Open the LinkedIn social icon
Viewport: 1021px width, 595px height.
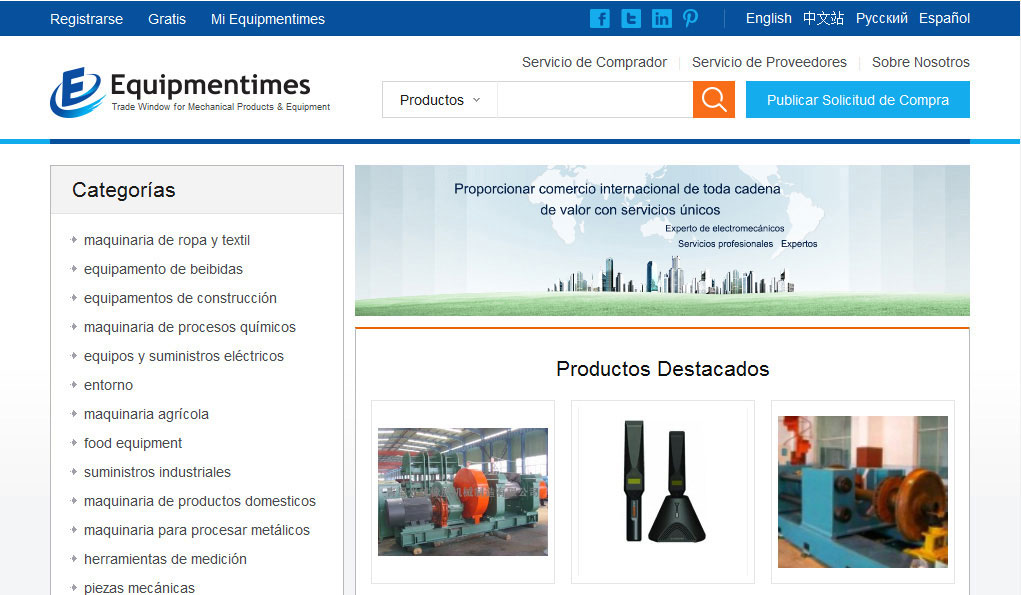(662, 18)
